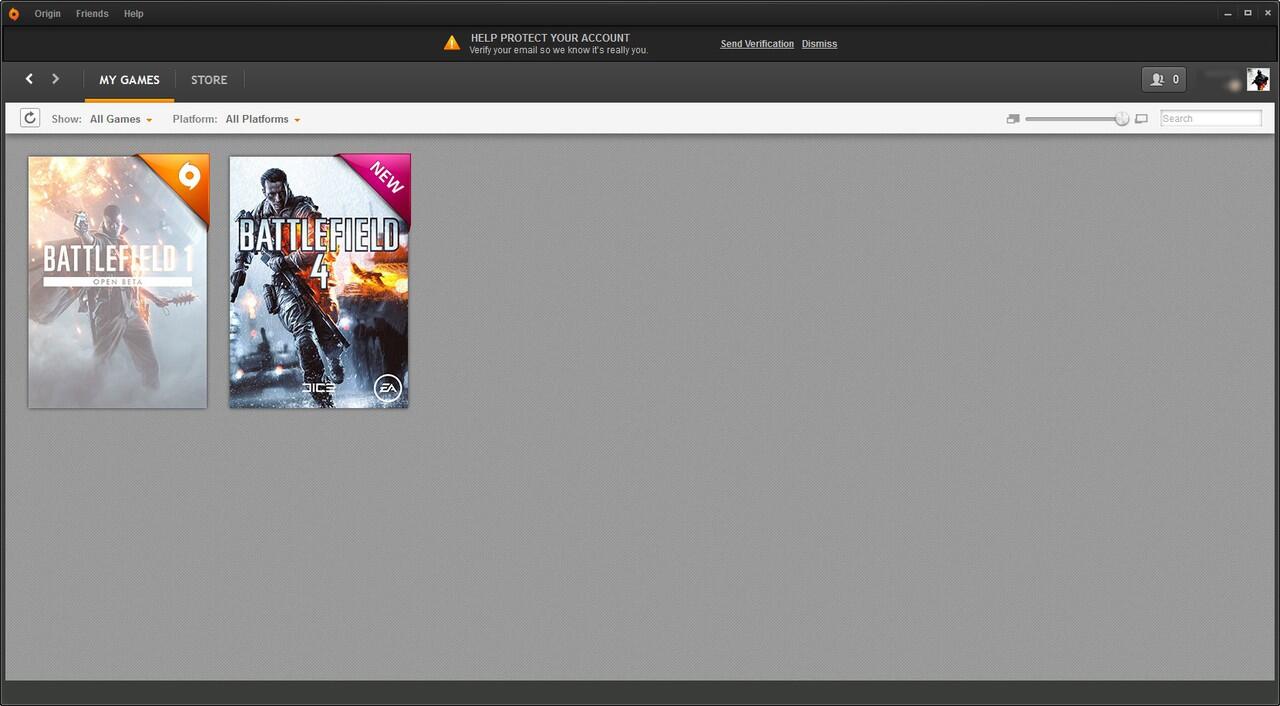
Task: Click into the Search field
Action: pyautogui.click(x=1211, y=119)
